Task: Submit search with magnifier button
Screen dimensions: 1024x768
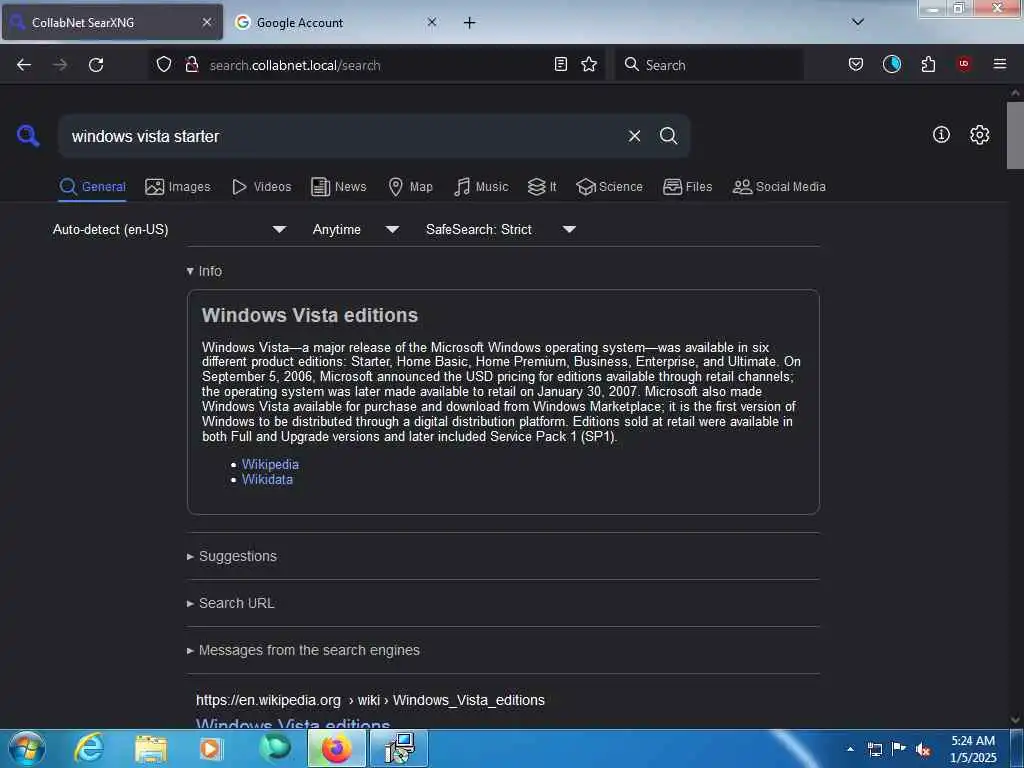Action: point(669,136)
